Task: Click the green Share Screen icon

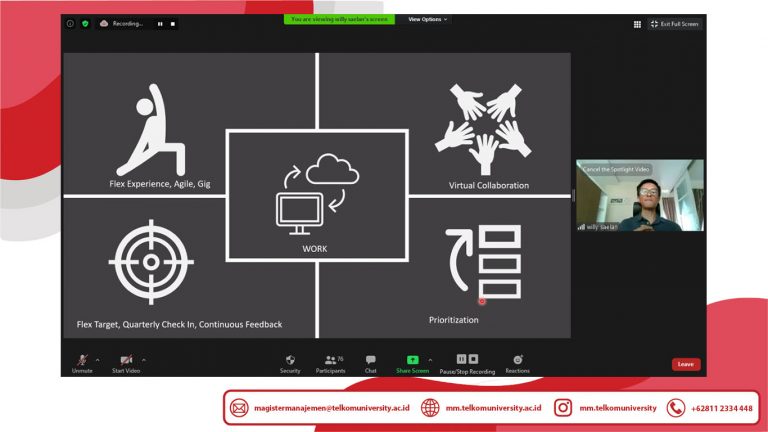Action: point(412,360)
